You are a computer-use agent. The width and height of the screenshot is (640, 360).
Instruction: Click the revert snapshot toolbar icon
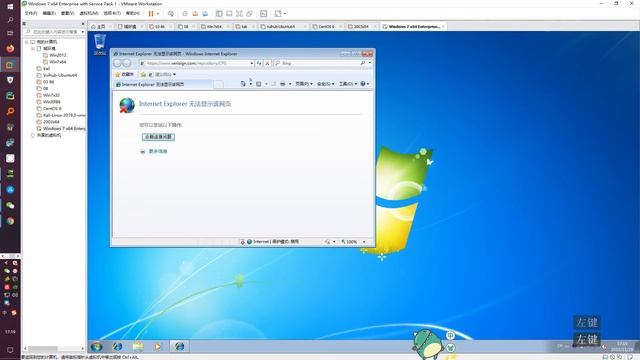tap(195, 13)
